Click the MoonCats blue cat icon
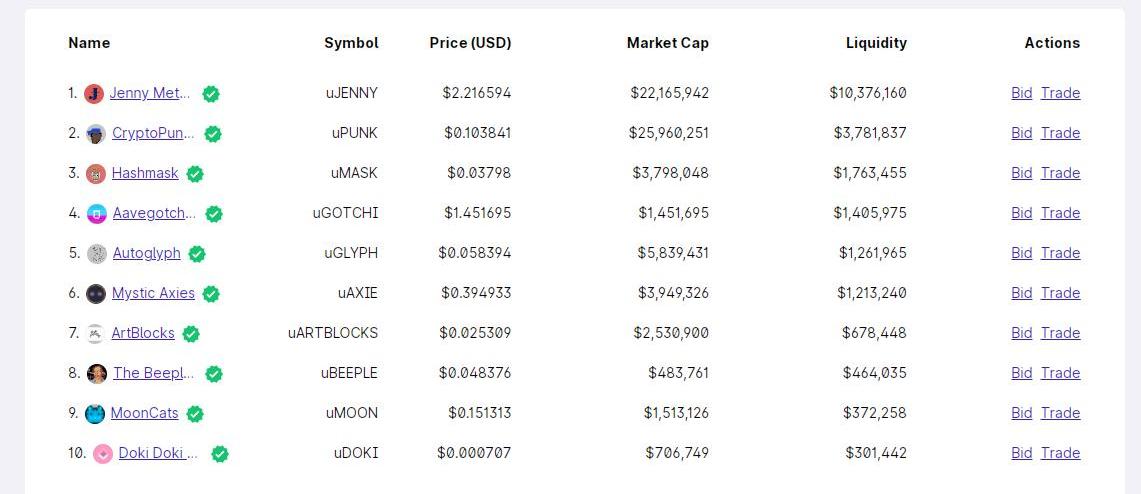 [x=95, y=414]
